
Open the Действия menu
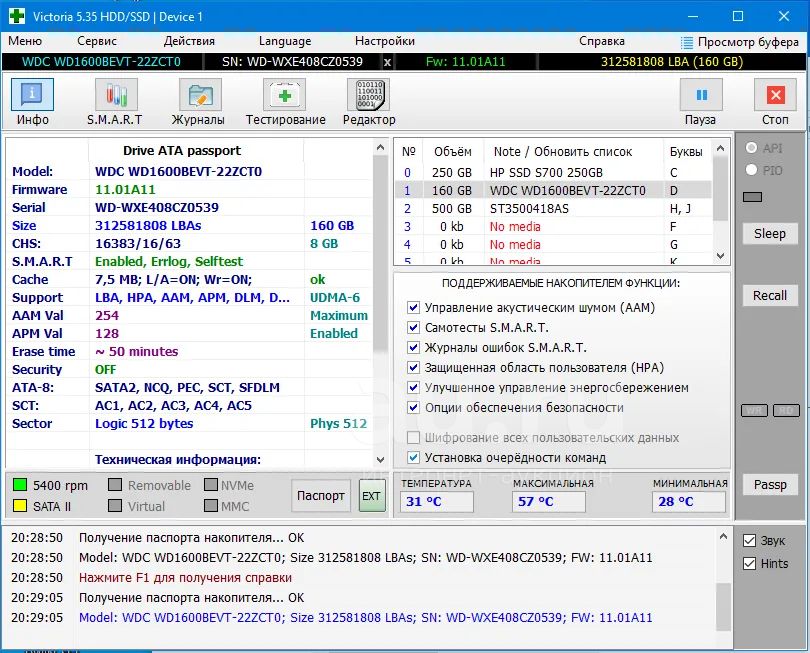pyautogui.click(x=189, y=41)
